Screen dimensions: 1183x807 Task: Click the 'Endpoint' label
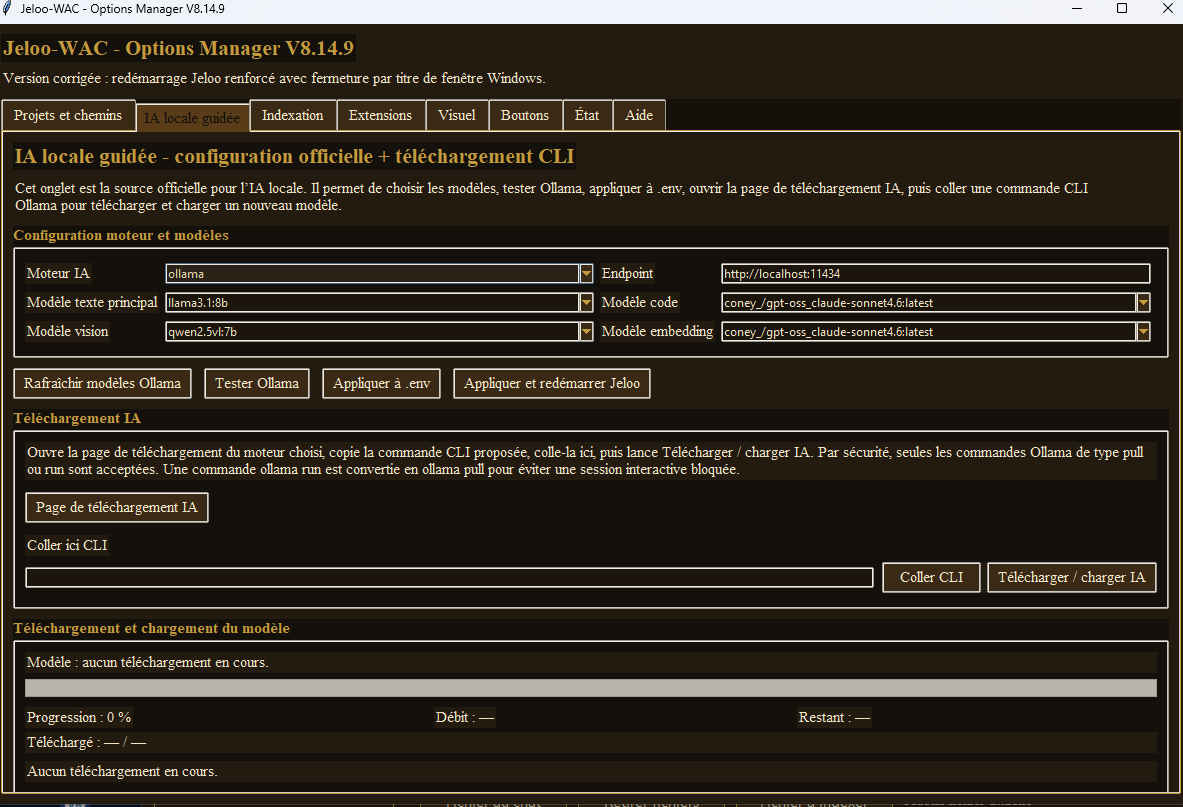628,273
